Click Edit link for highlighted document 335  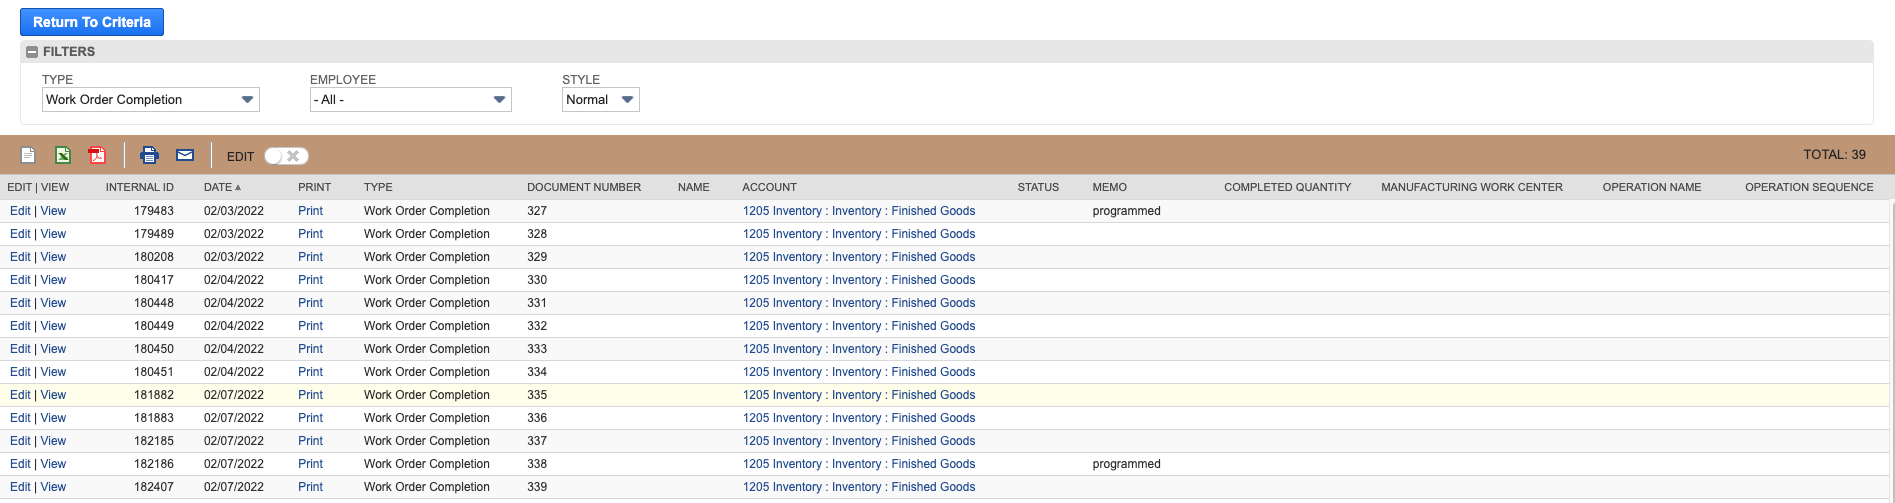click(x=20, y=395)
